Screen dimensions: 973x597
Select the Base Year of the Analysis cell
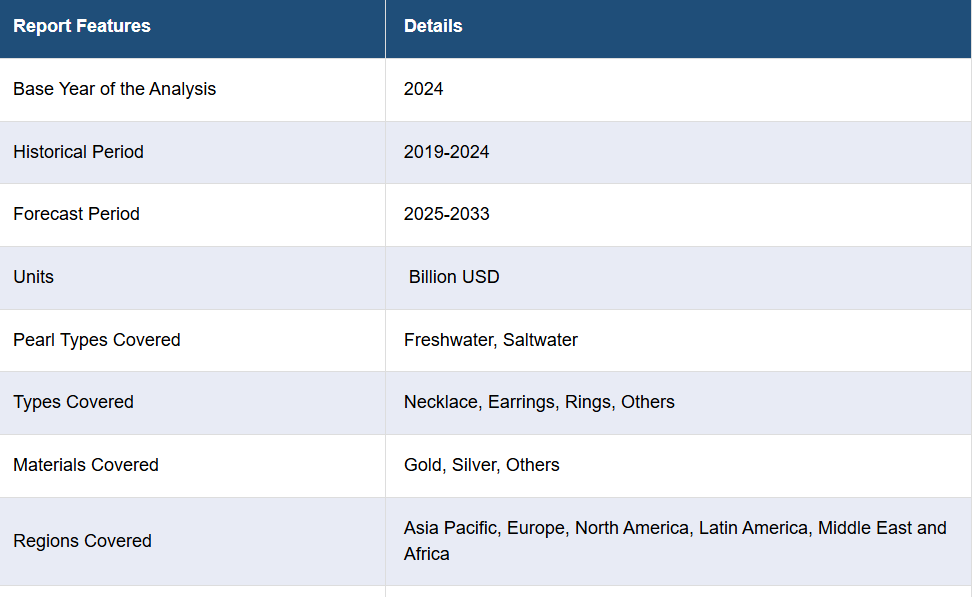coord(114,89)
